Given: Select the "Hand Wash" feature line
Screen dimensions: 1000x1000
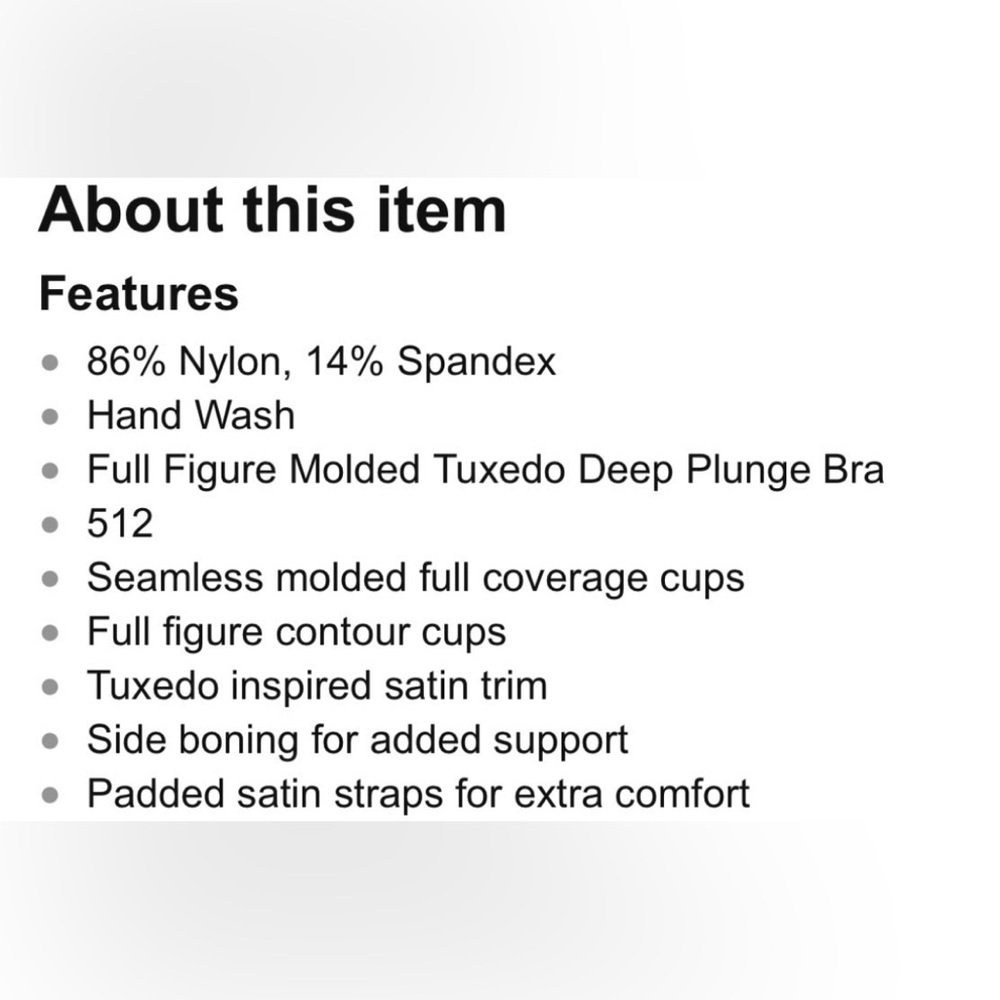Looking at the screenshot, I should click(x=191, y=415).
